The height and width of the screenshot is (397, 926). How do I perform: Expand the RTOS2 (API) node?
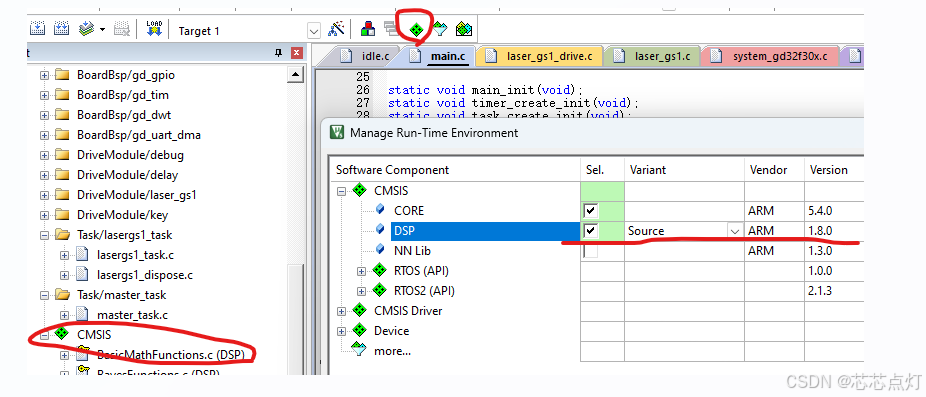pos(361,291)
